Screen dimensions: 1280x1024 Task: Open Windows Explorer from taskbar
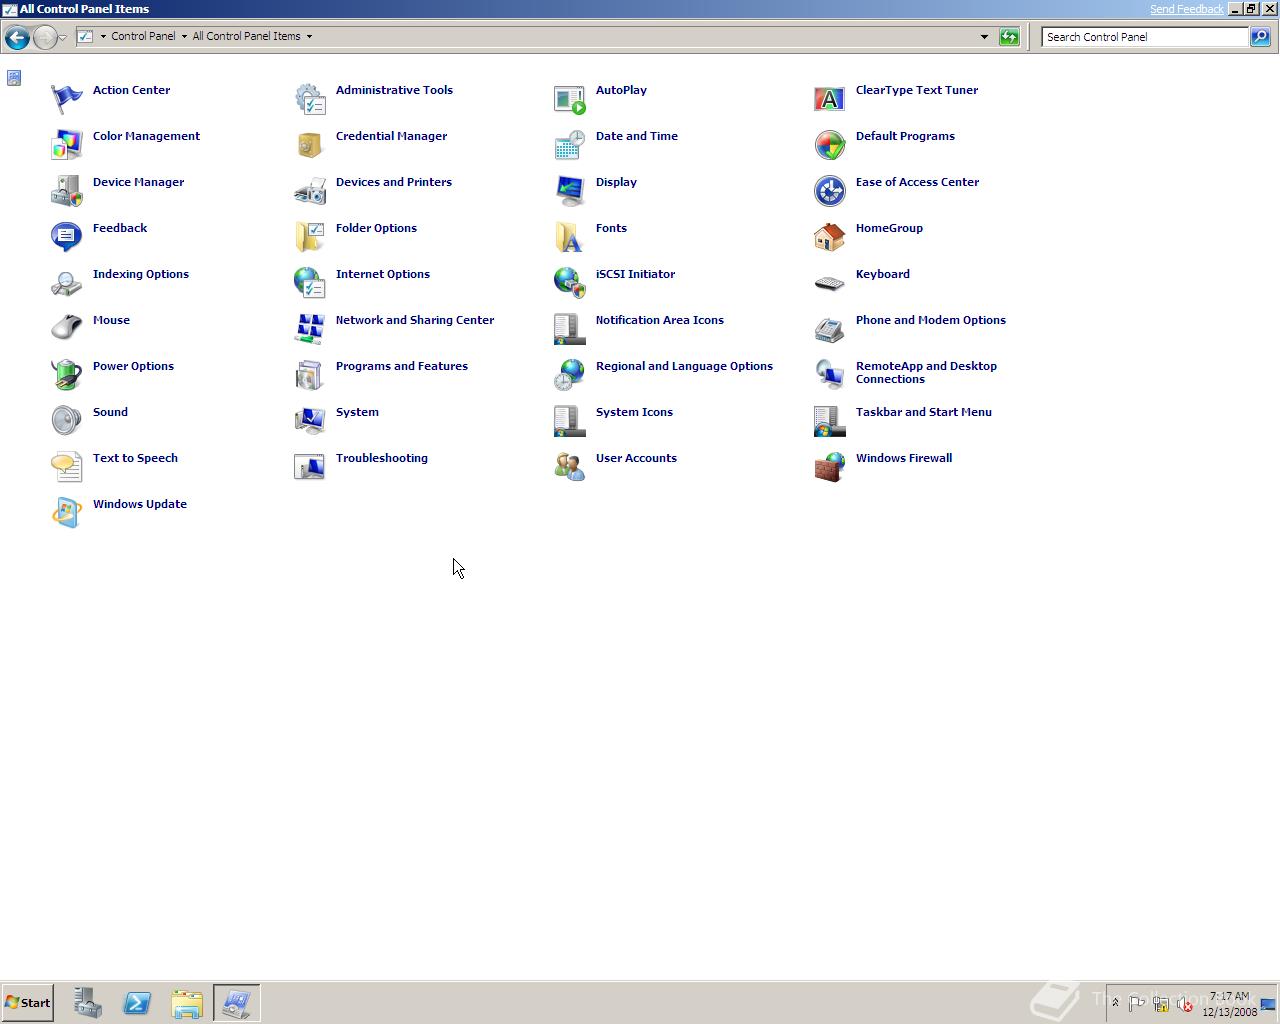pyautogui.click(x=187, y=1003)
